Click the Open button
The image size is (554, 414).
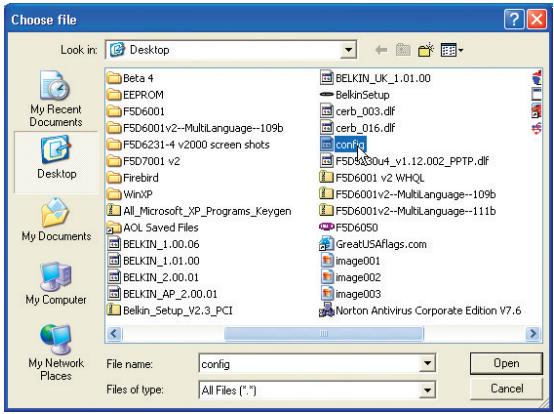(x=506, y=363)
